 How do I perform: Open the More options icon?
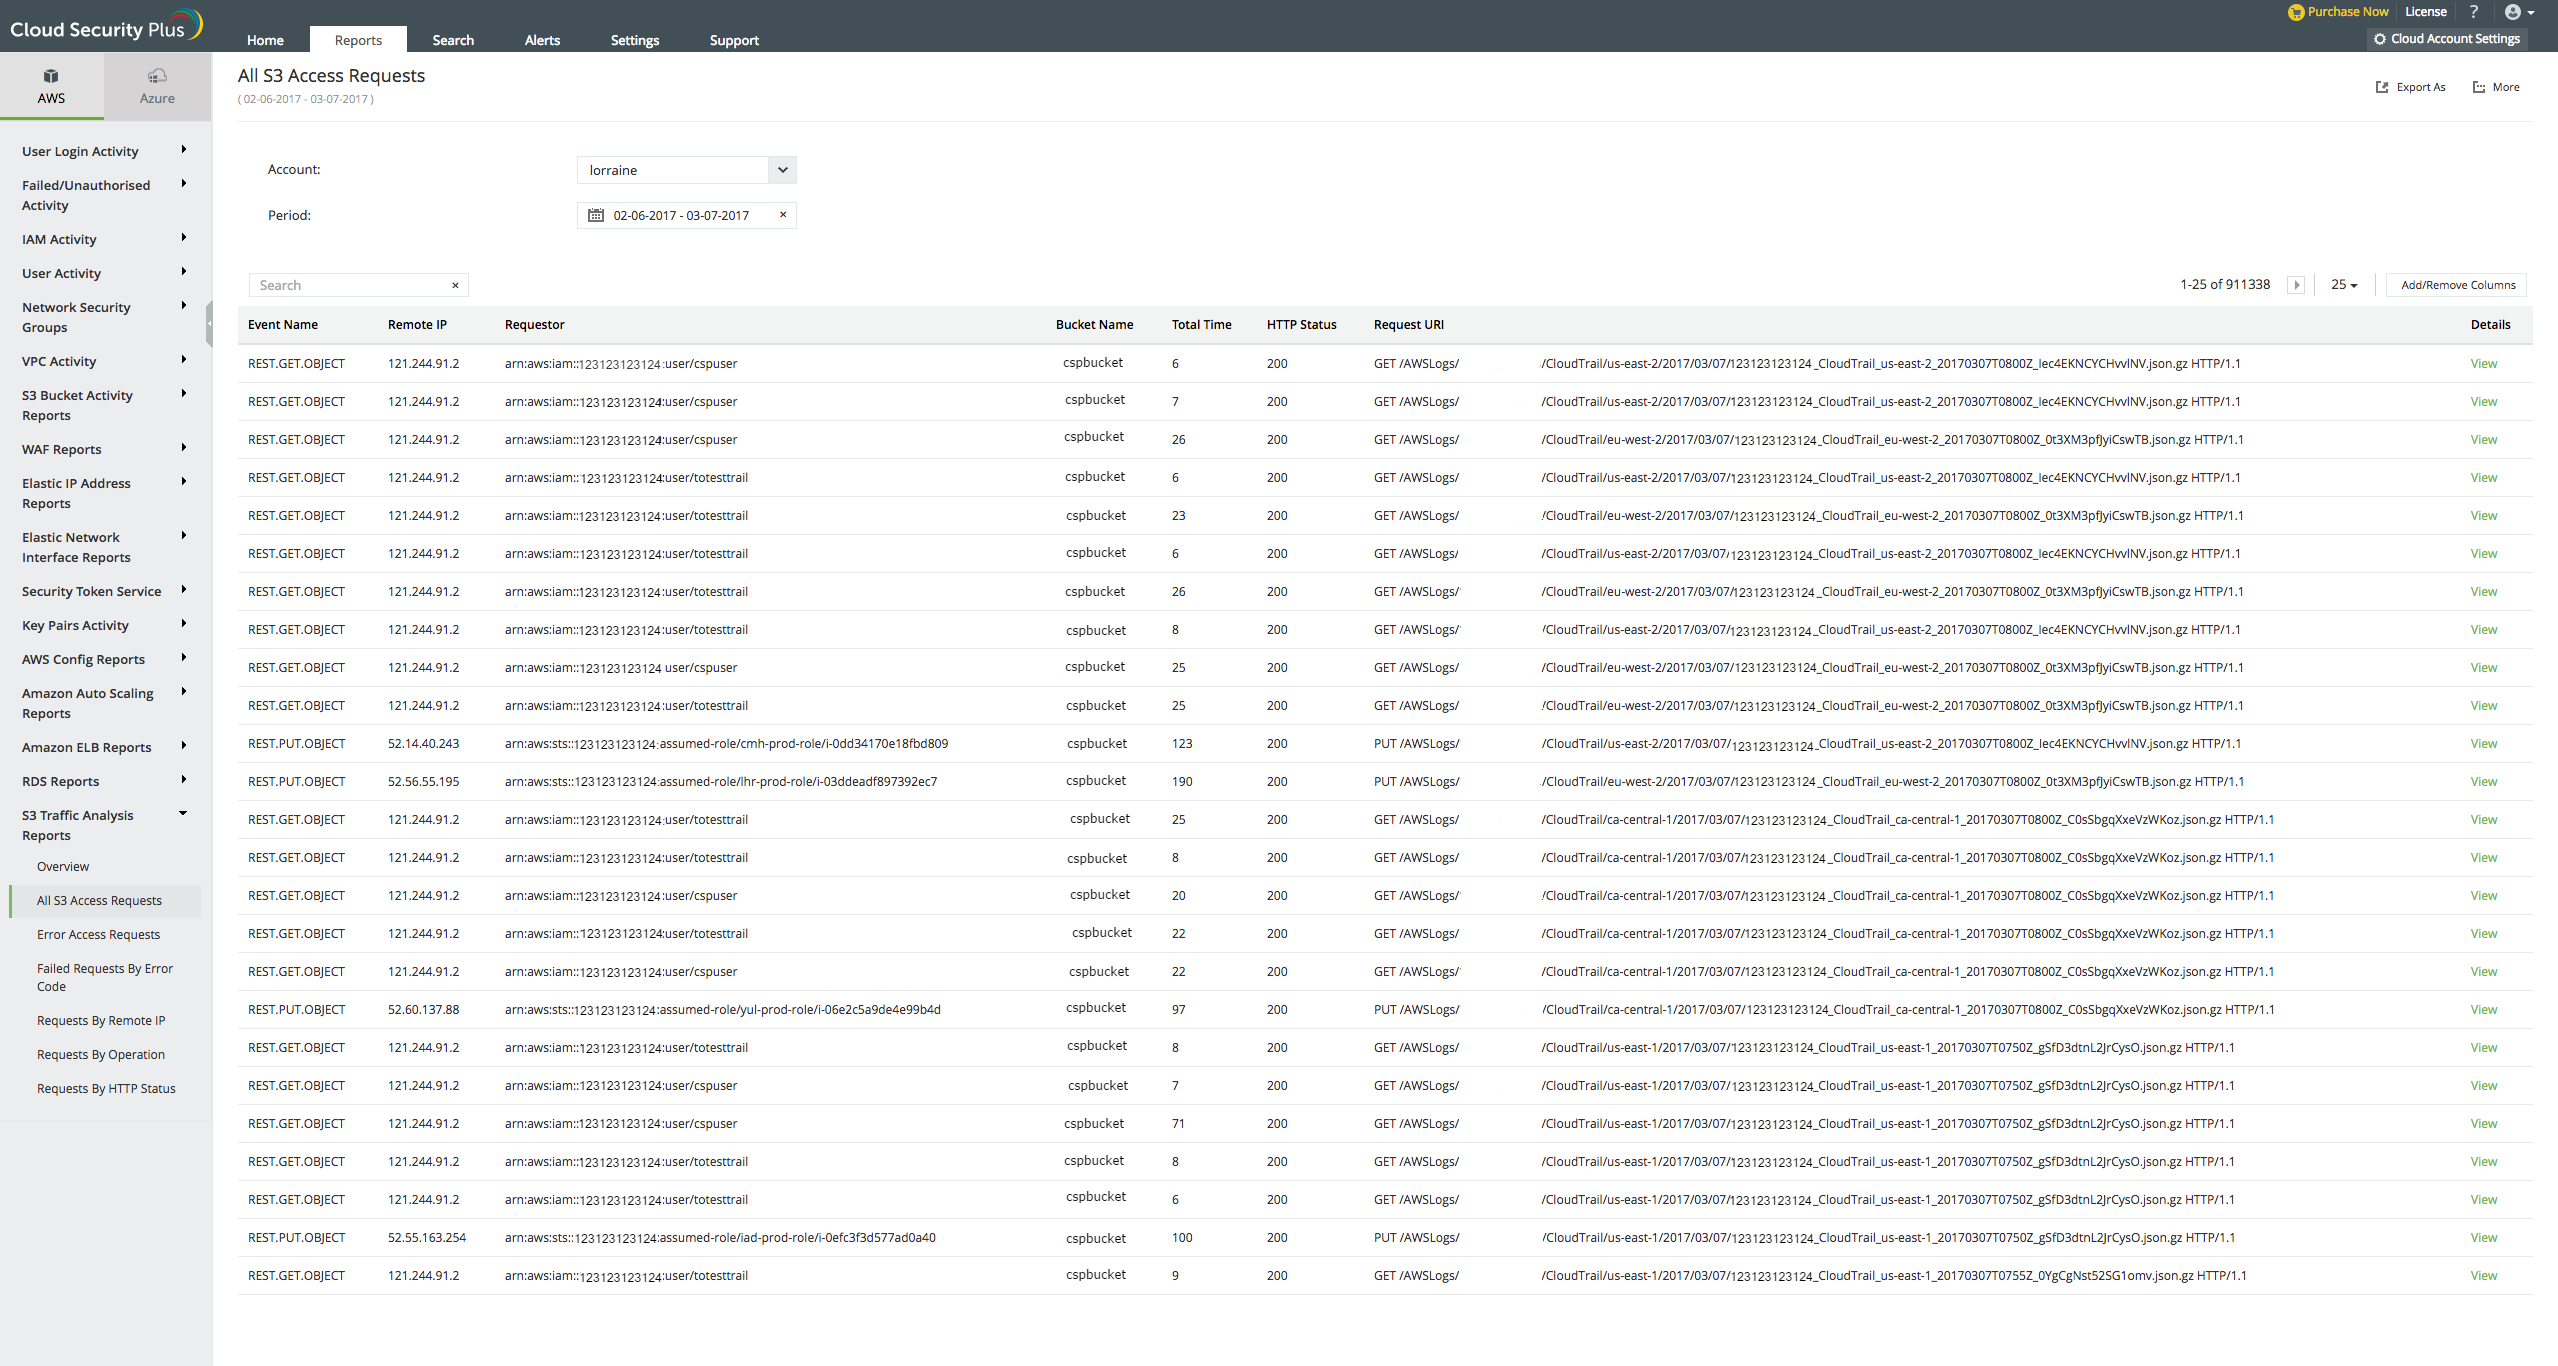[x=2479, y=87]
